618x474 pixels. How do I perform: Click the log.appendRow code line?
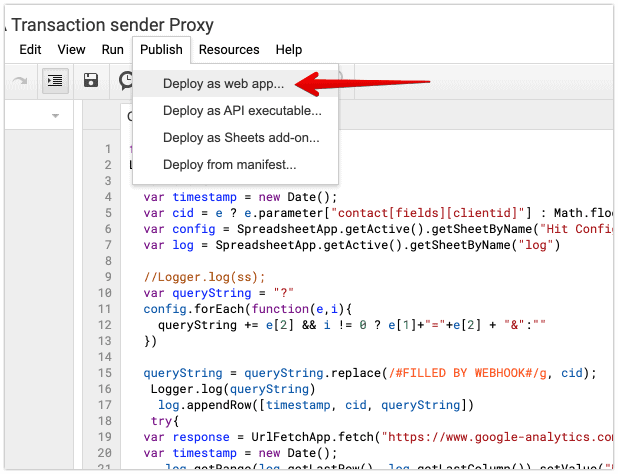[315, 405]
